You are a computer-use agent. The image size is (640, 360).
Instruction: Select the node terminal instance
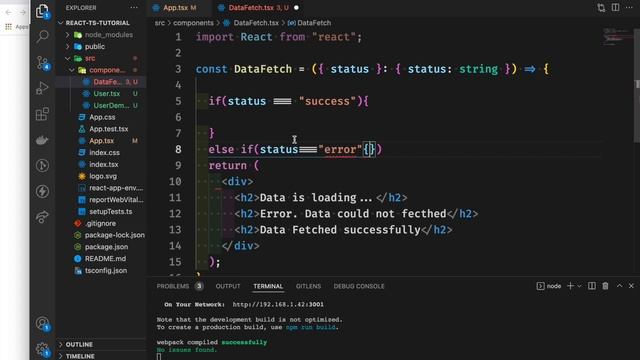point(549,286)
